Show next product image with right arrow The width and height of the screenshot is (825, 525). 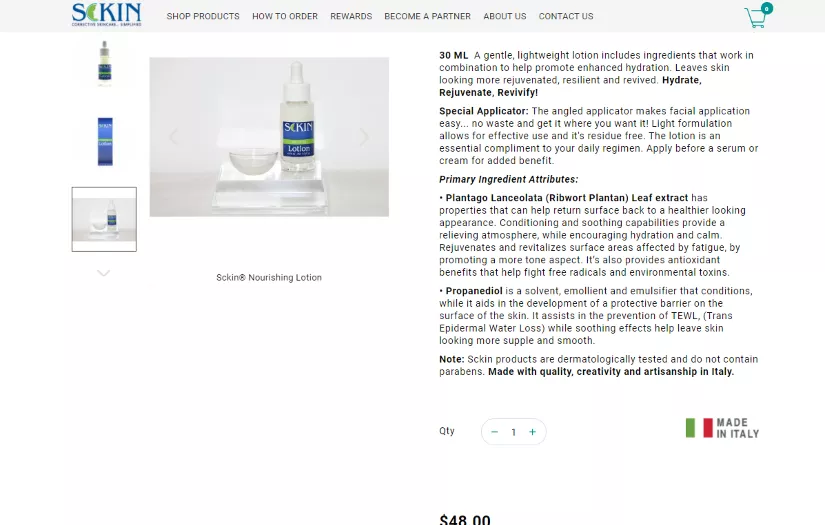pos(364,137)
